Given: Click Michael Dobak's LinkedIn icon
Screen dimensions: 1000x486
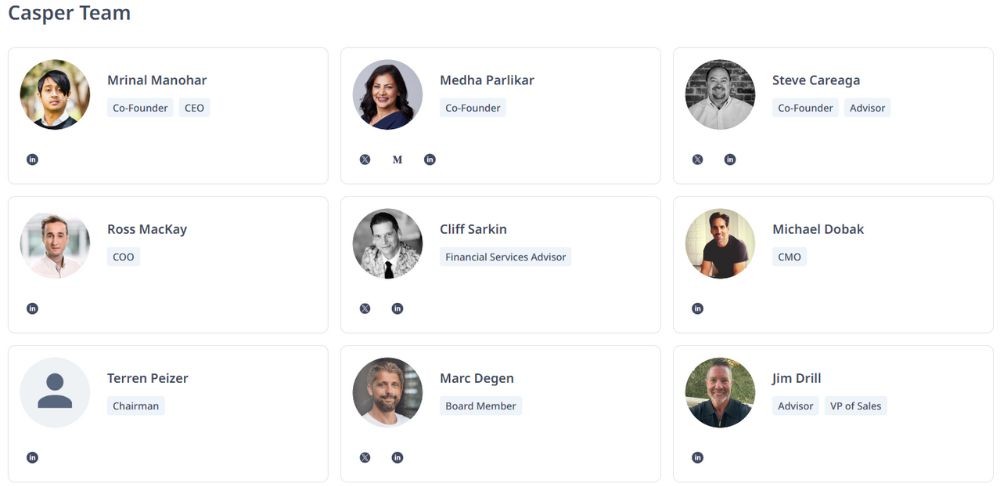Looking at the screenshot, I should (698, 309).
